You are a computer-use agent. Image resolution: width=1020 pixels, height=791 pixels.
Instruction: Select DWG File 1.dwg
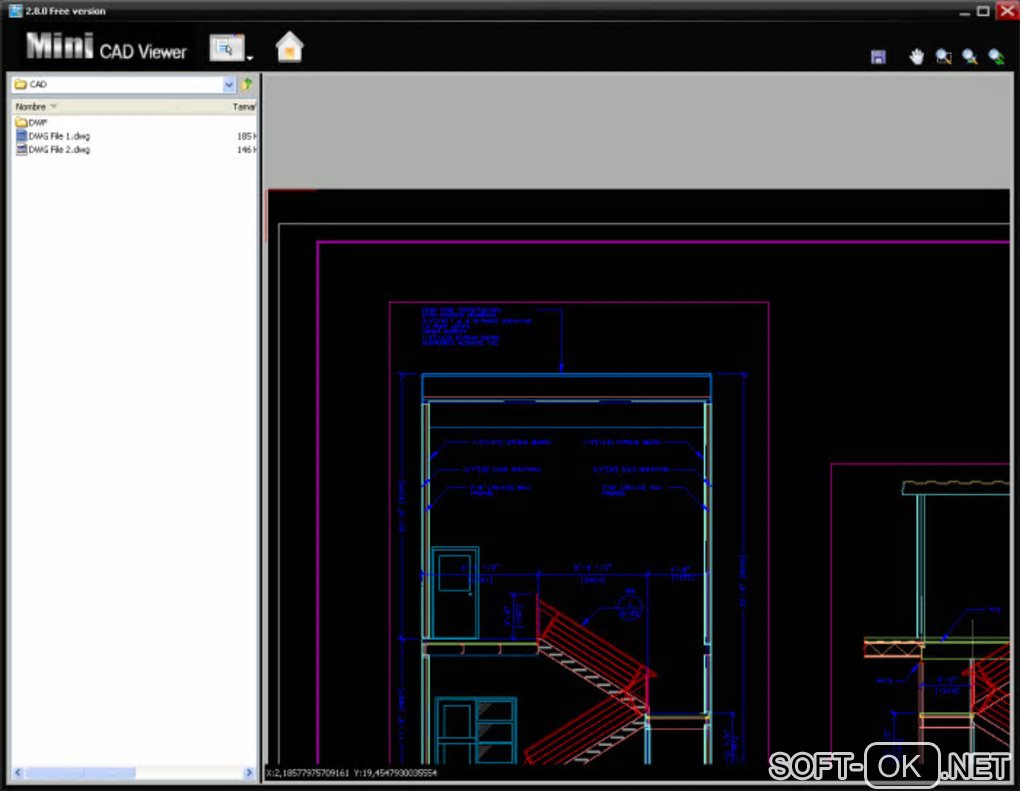coord(59,136)
